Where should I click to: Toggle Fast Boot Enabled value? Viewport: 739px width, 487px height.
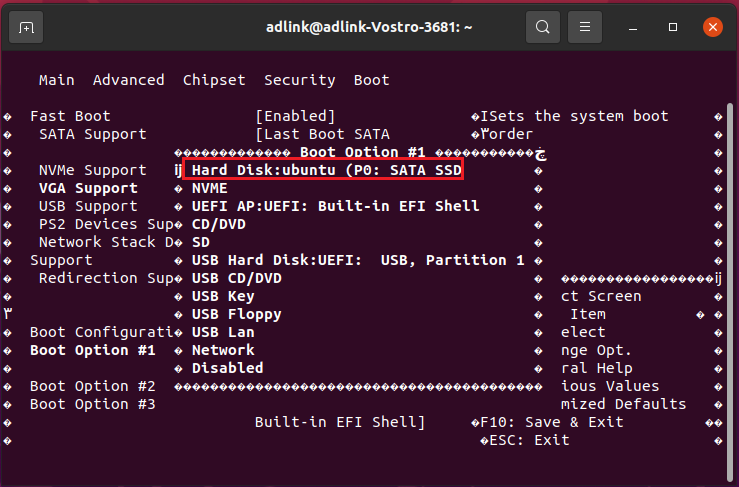tap(295, 116)
